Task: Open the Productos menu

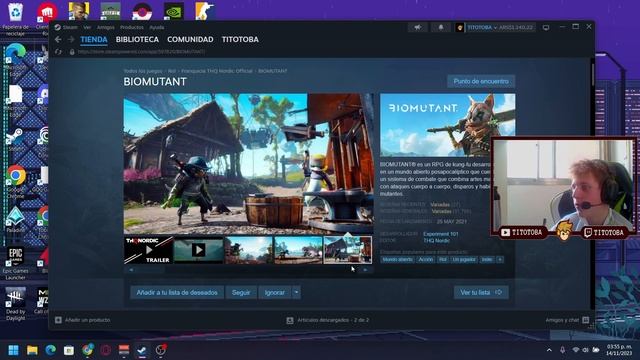Action: [131, 27]
